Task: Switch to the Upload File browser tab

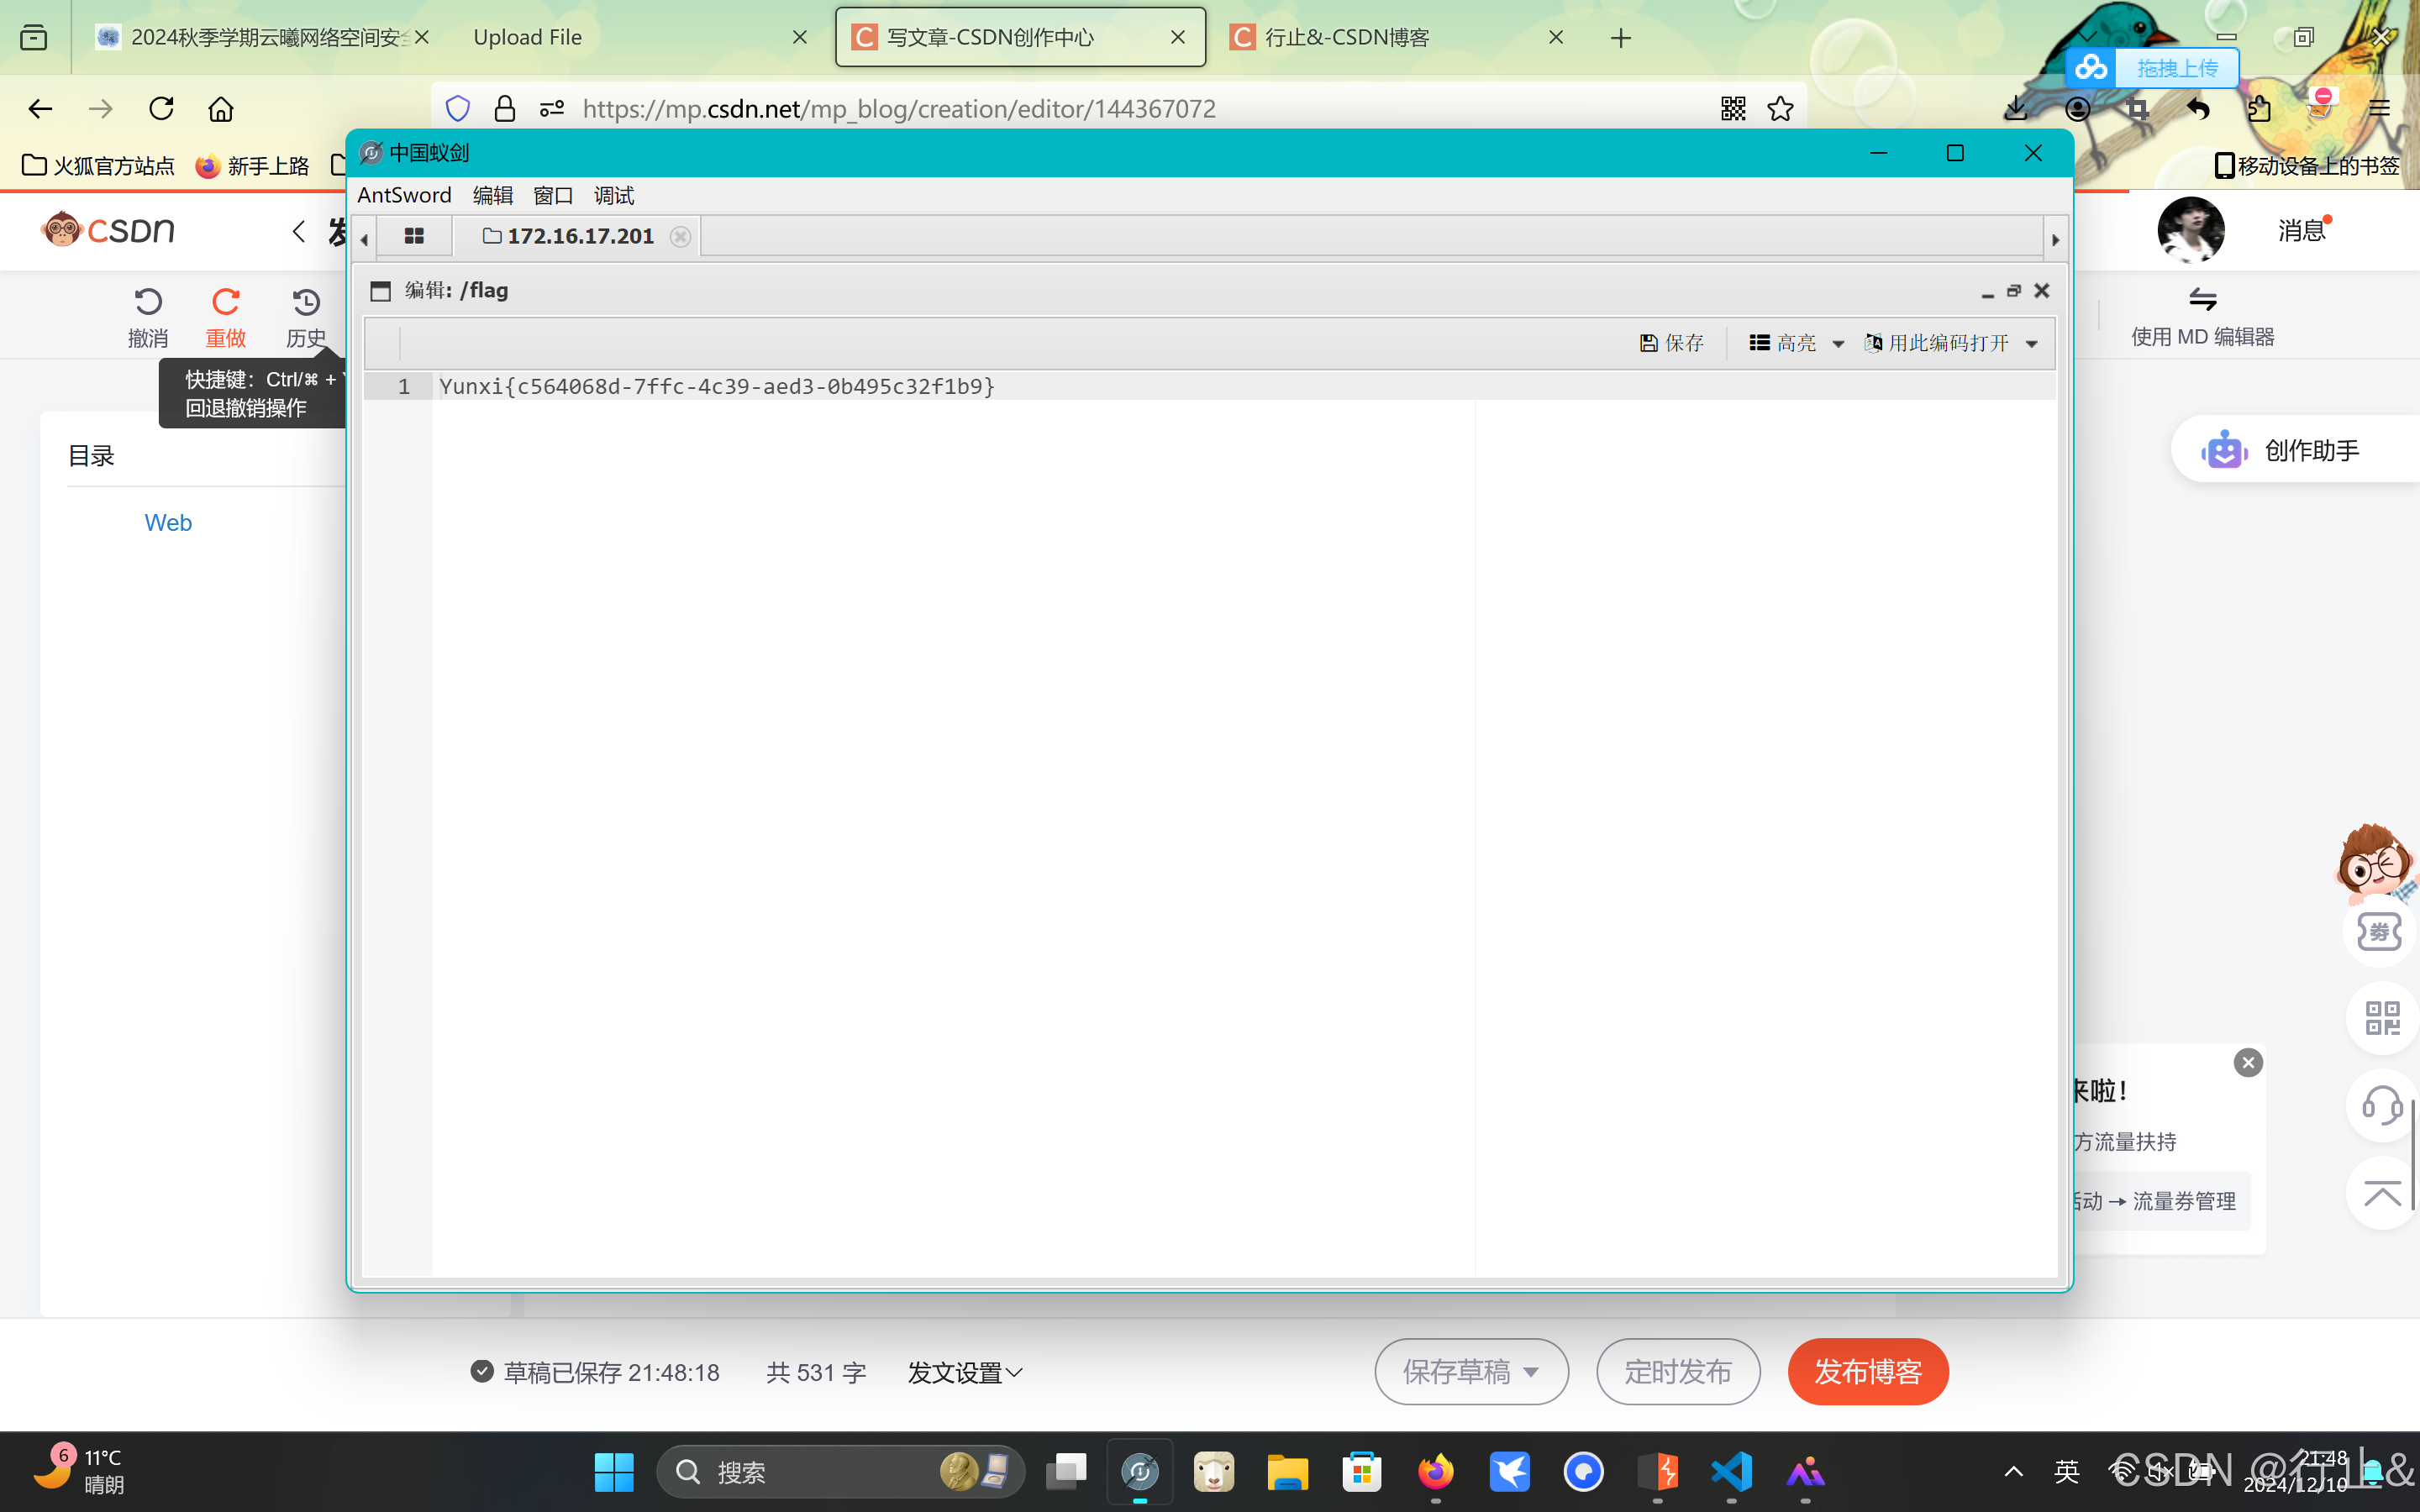Action: point(528,37)
